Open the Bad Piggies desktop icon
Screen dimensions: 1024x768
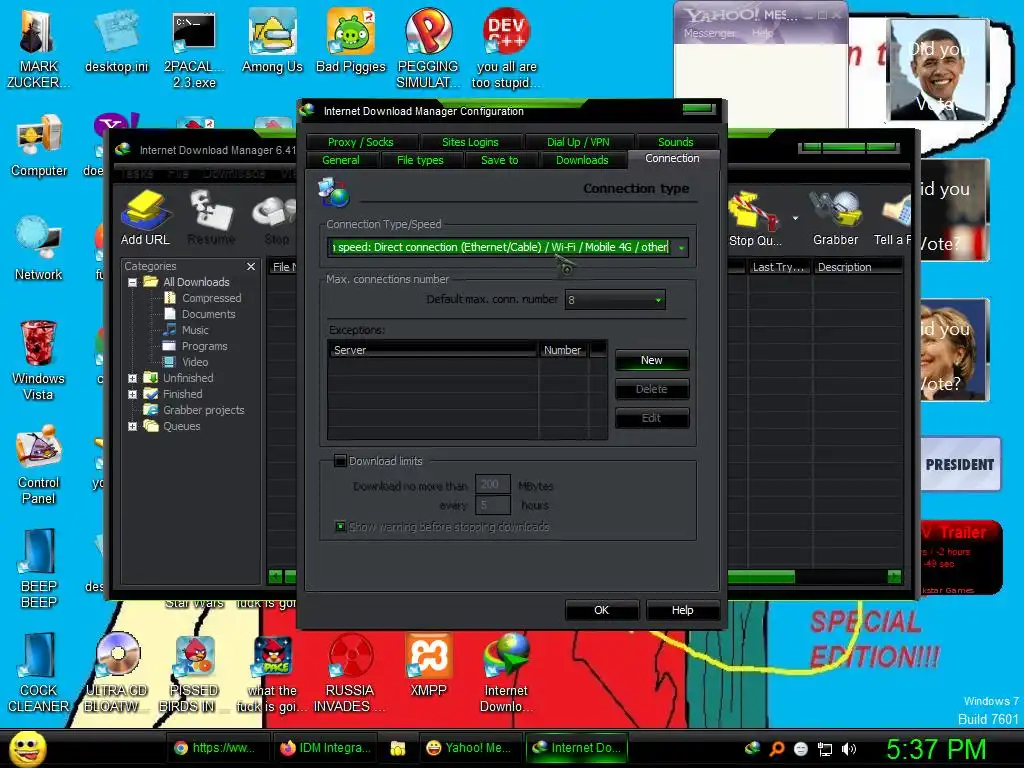click(351, 40)
